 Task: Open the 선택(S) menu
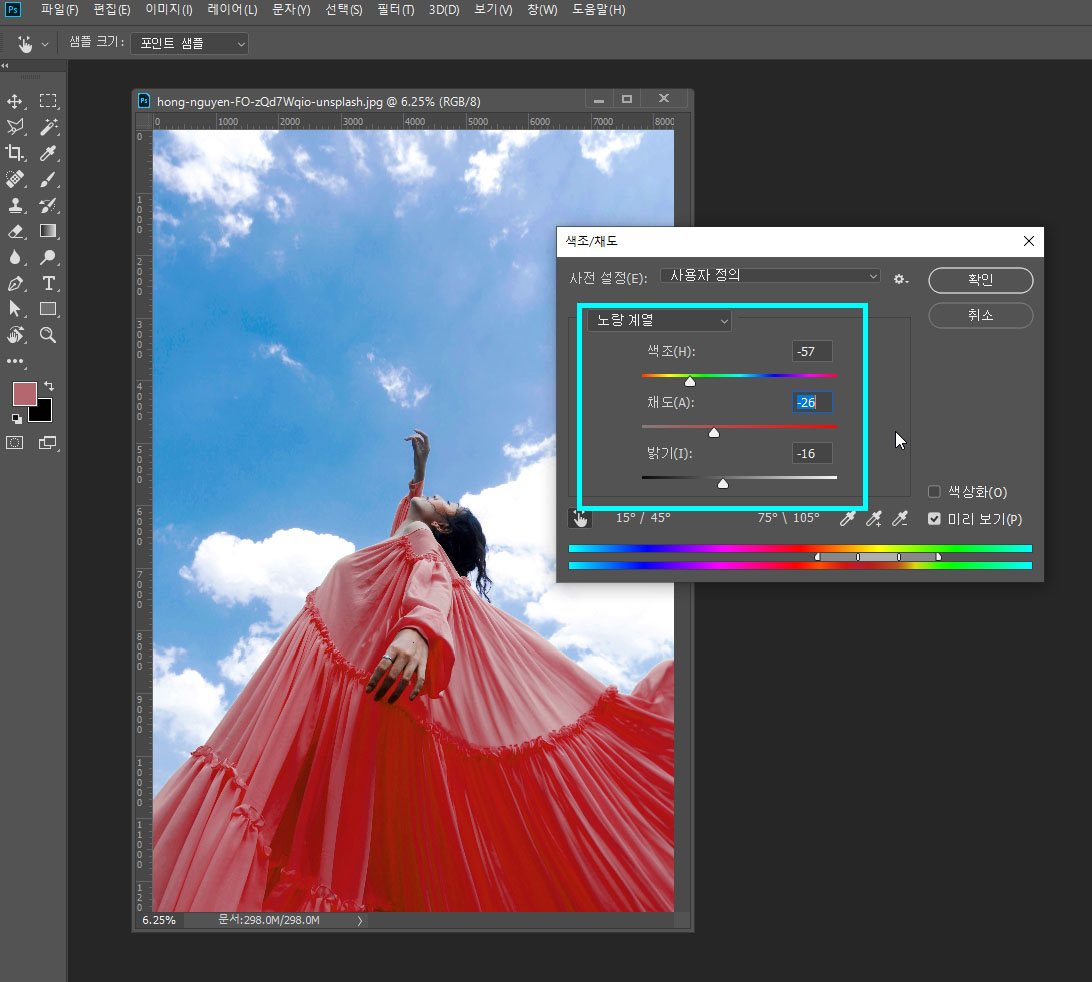pyautogui.click(x=344, y=10)
